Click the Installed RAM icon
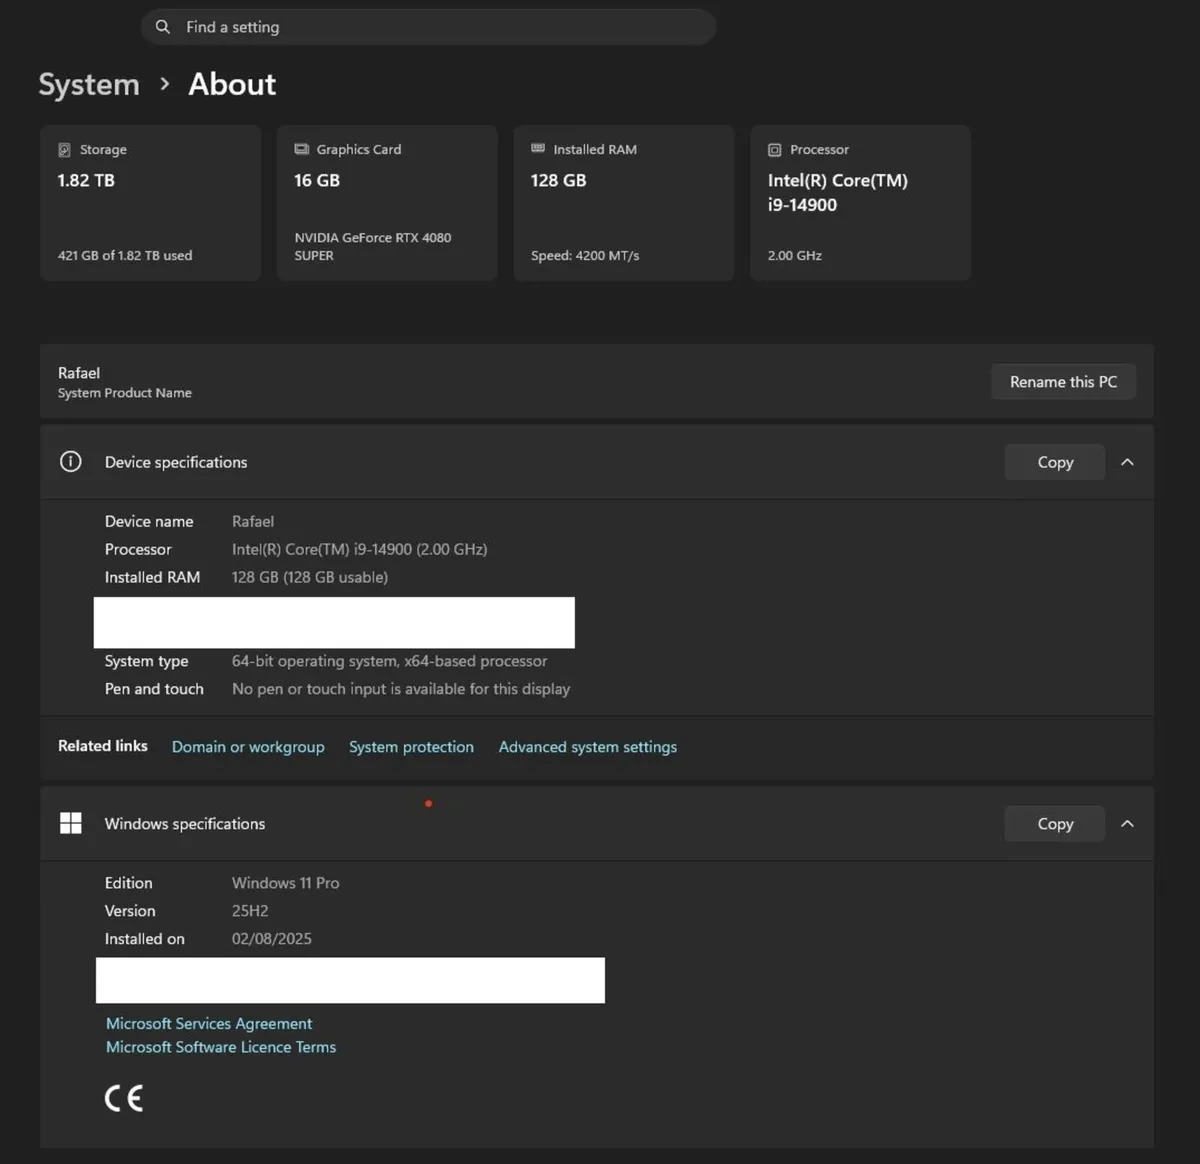The height and width of the screenshot is (1164, 1200). [538, 149]
